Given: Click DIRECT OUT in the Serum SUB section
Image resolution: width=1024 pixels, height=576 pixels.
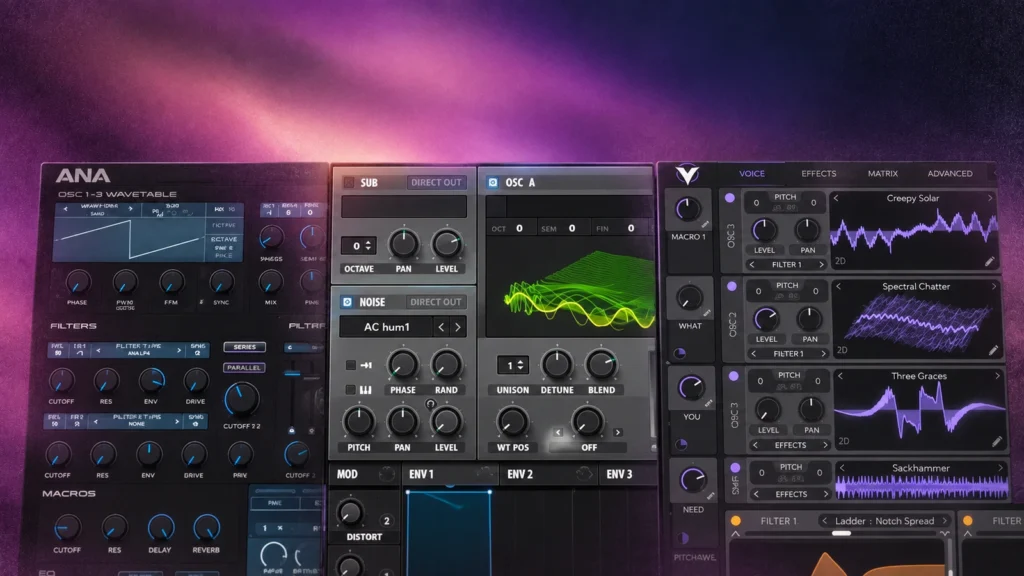Looking at the screenshot, I should click(436, 182).
